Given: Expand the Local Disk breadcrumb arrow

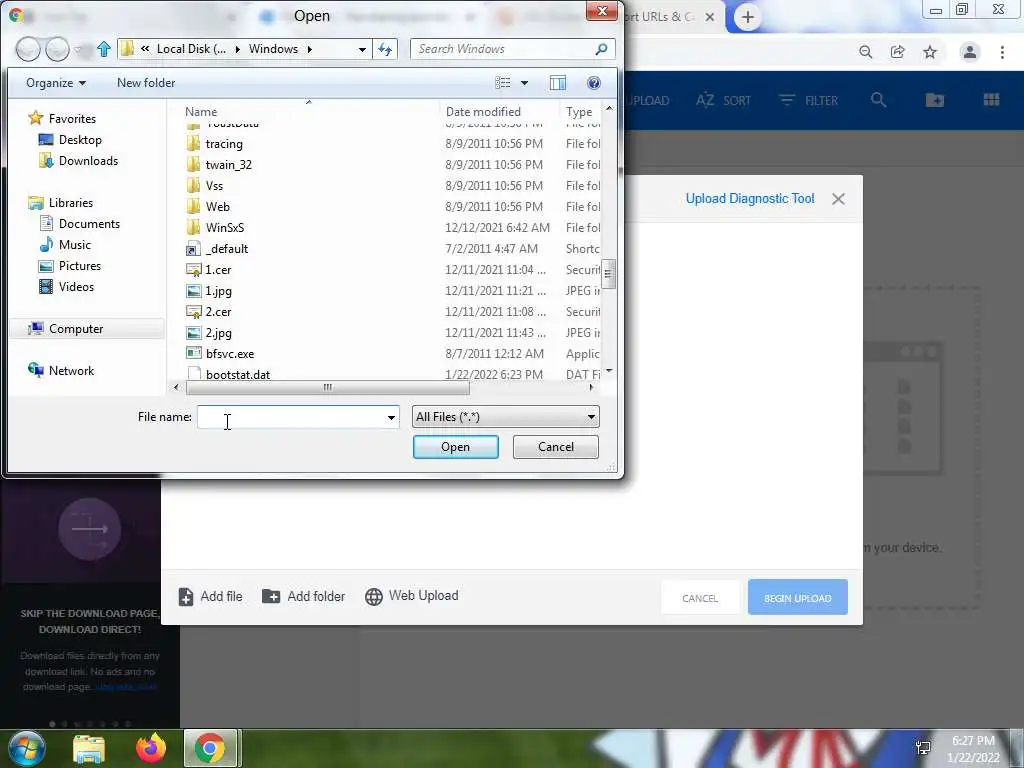Looking at the screenshot, I should [236, 49].
